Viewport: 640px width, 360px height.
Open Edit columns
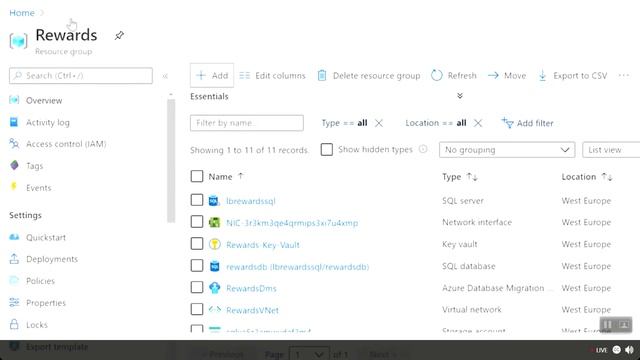[272, 76]
